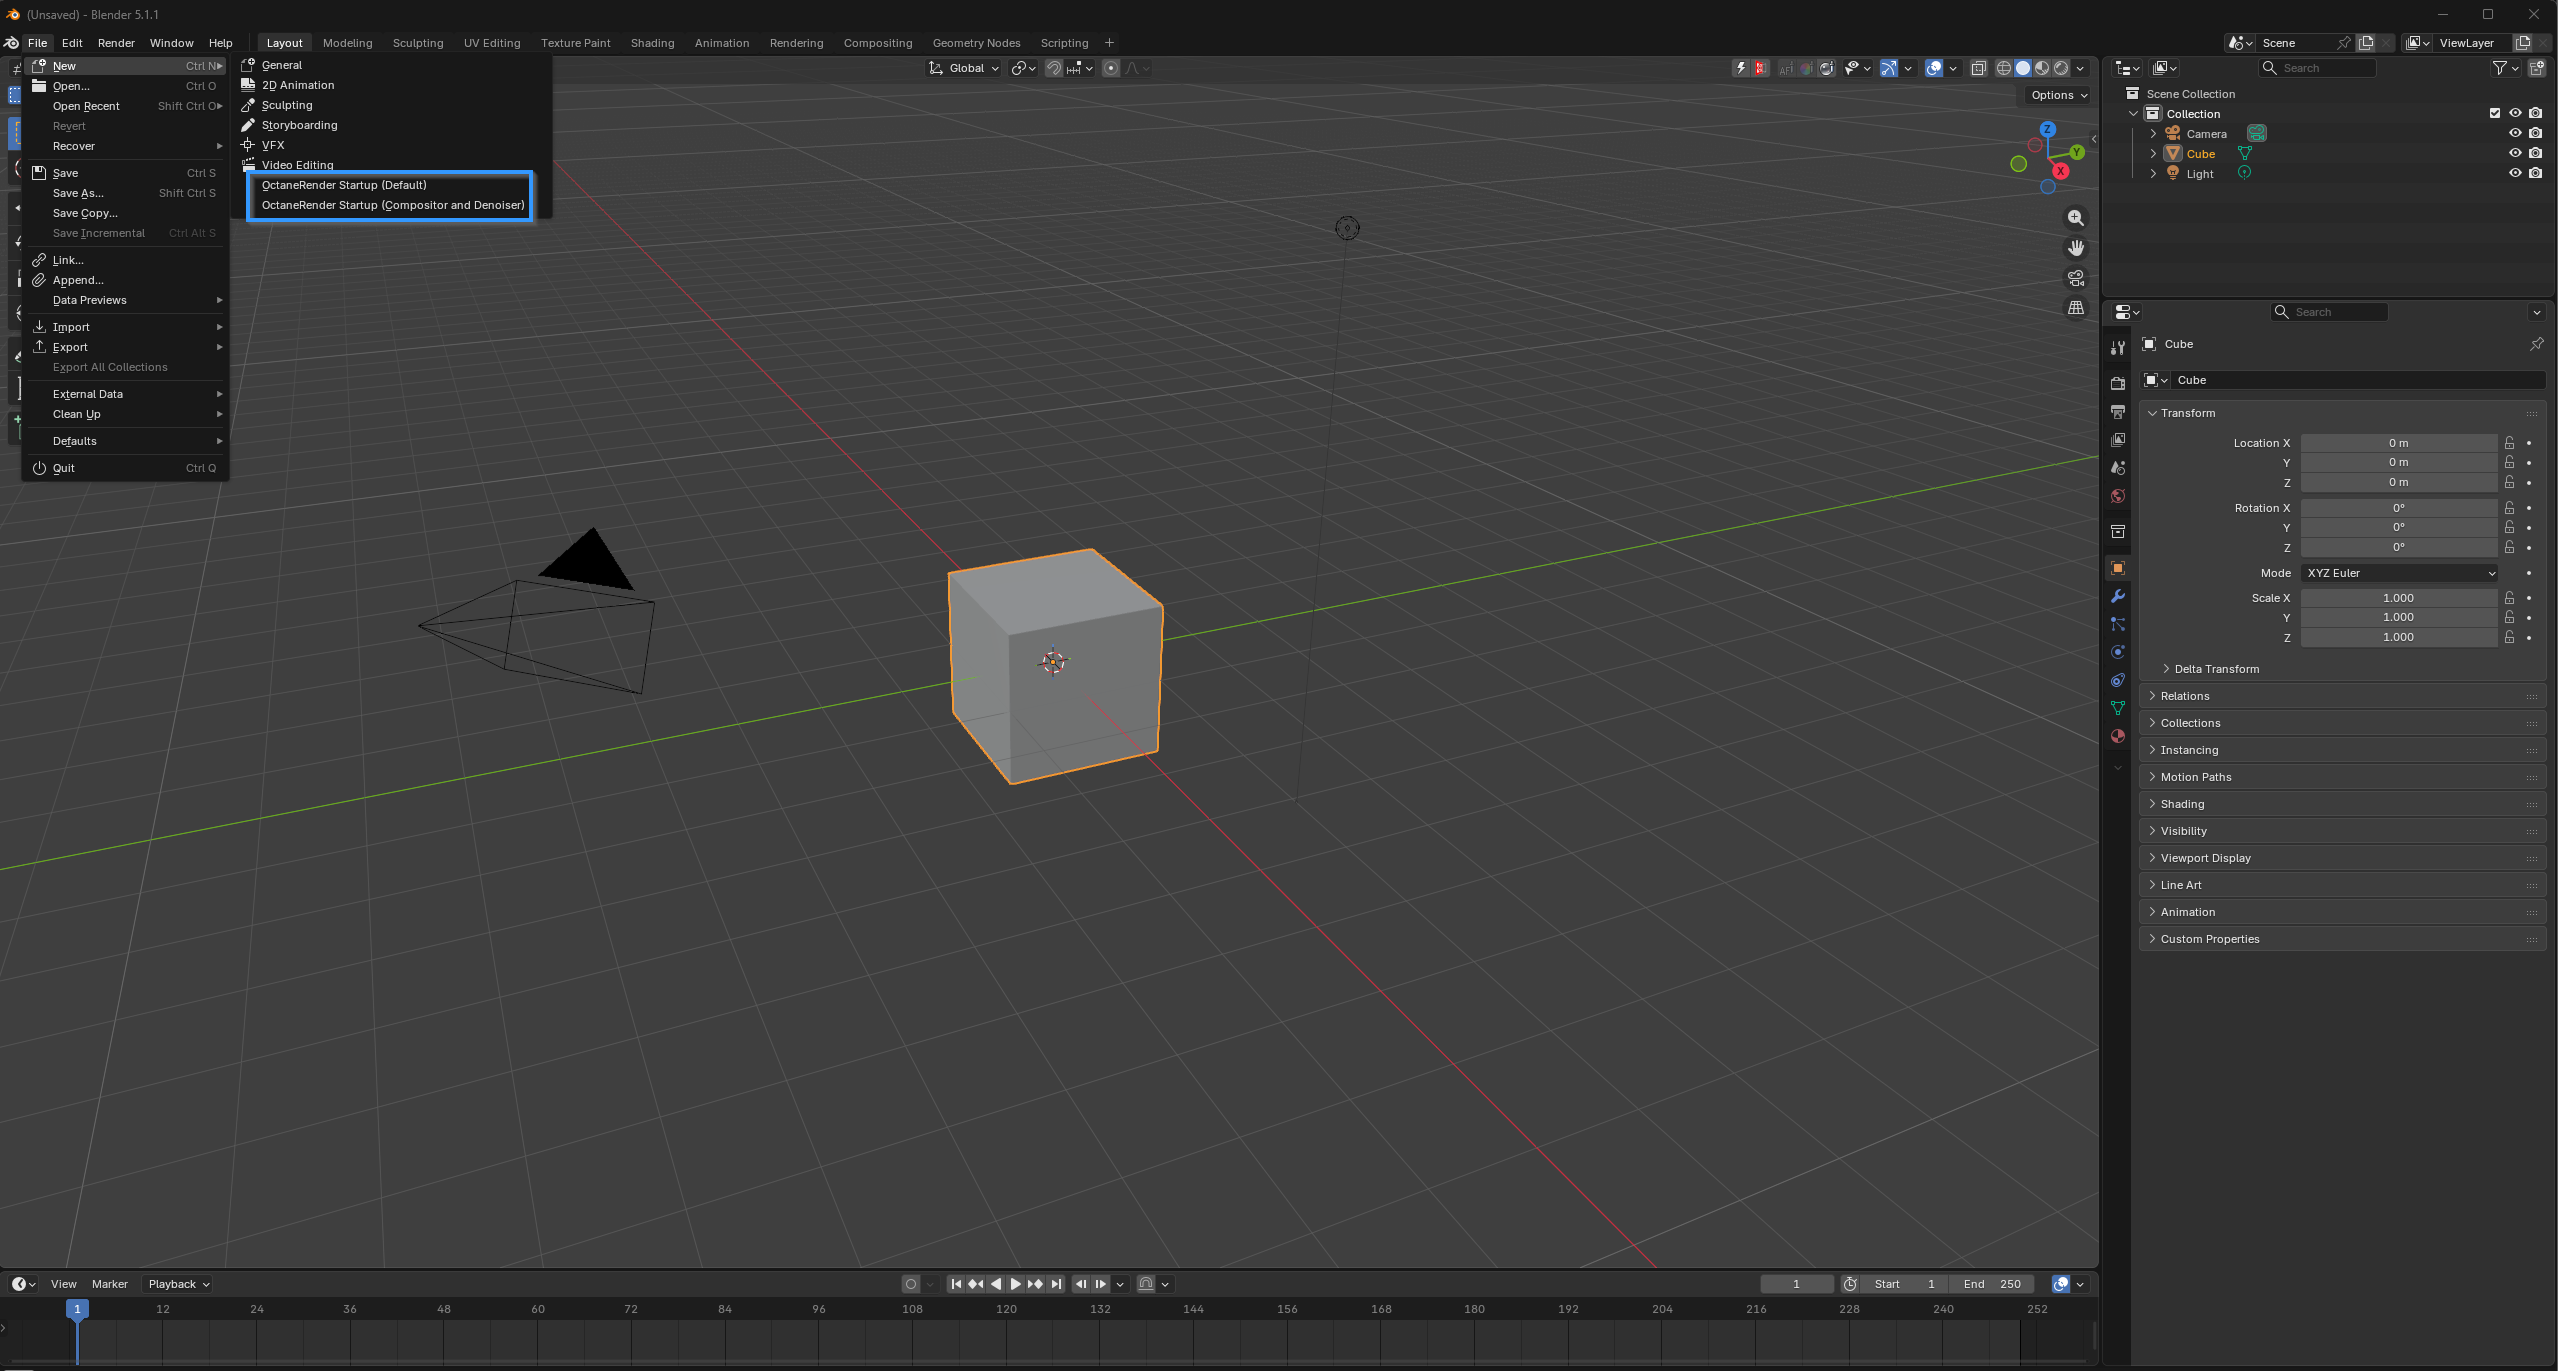Toggle the camera view icon in viewport

pos(2076,278)
